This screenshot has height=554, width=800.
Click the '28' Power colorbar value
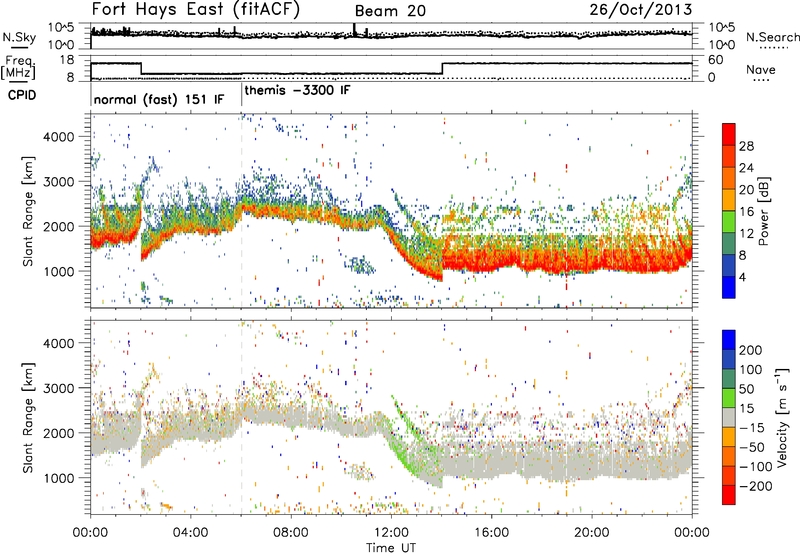pos(746,146)
